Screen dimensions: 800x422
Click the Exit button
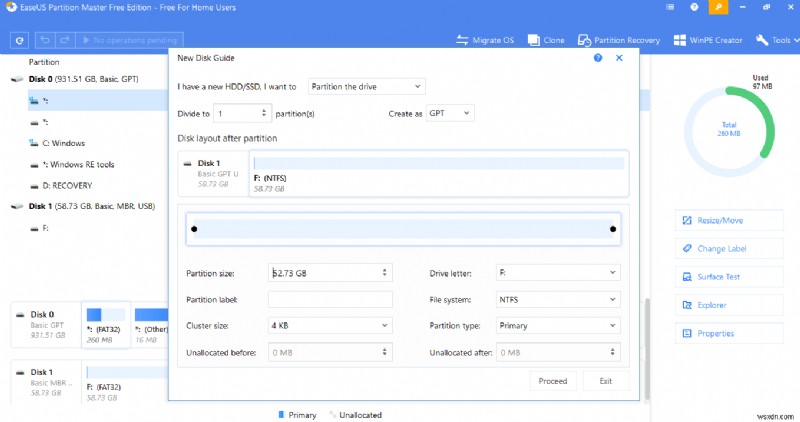click(x=606, y=381)
